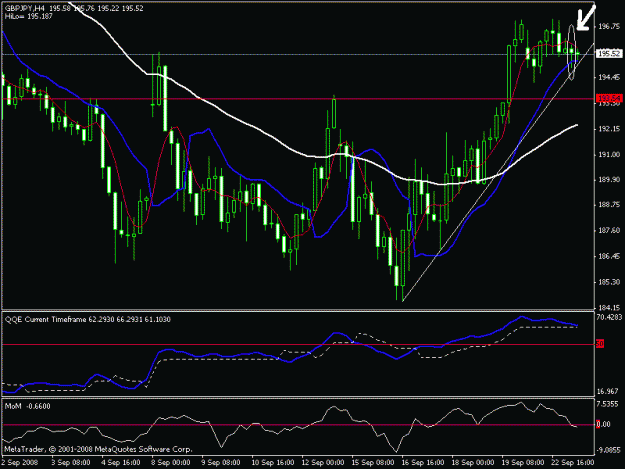Select the white ellipse drawn around last candles
This screenshot has height=469, width=625.
[571, 52]
